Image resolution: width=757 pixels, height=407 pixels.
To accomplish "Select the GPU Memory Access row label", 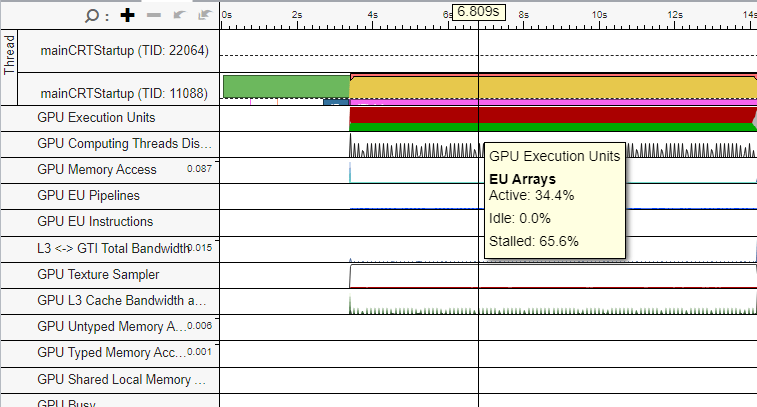I will point(97,170).
